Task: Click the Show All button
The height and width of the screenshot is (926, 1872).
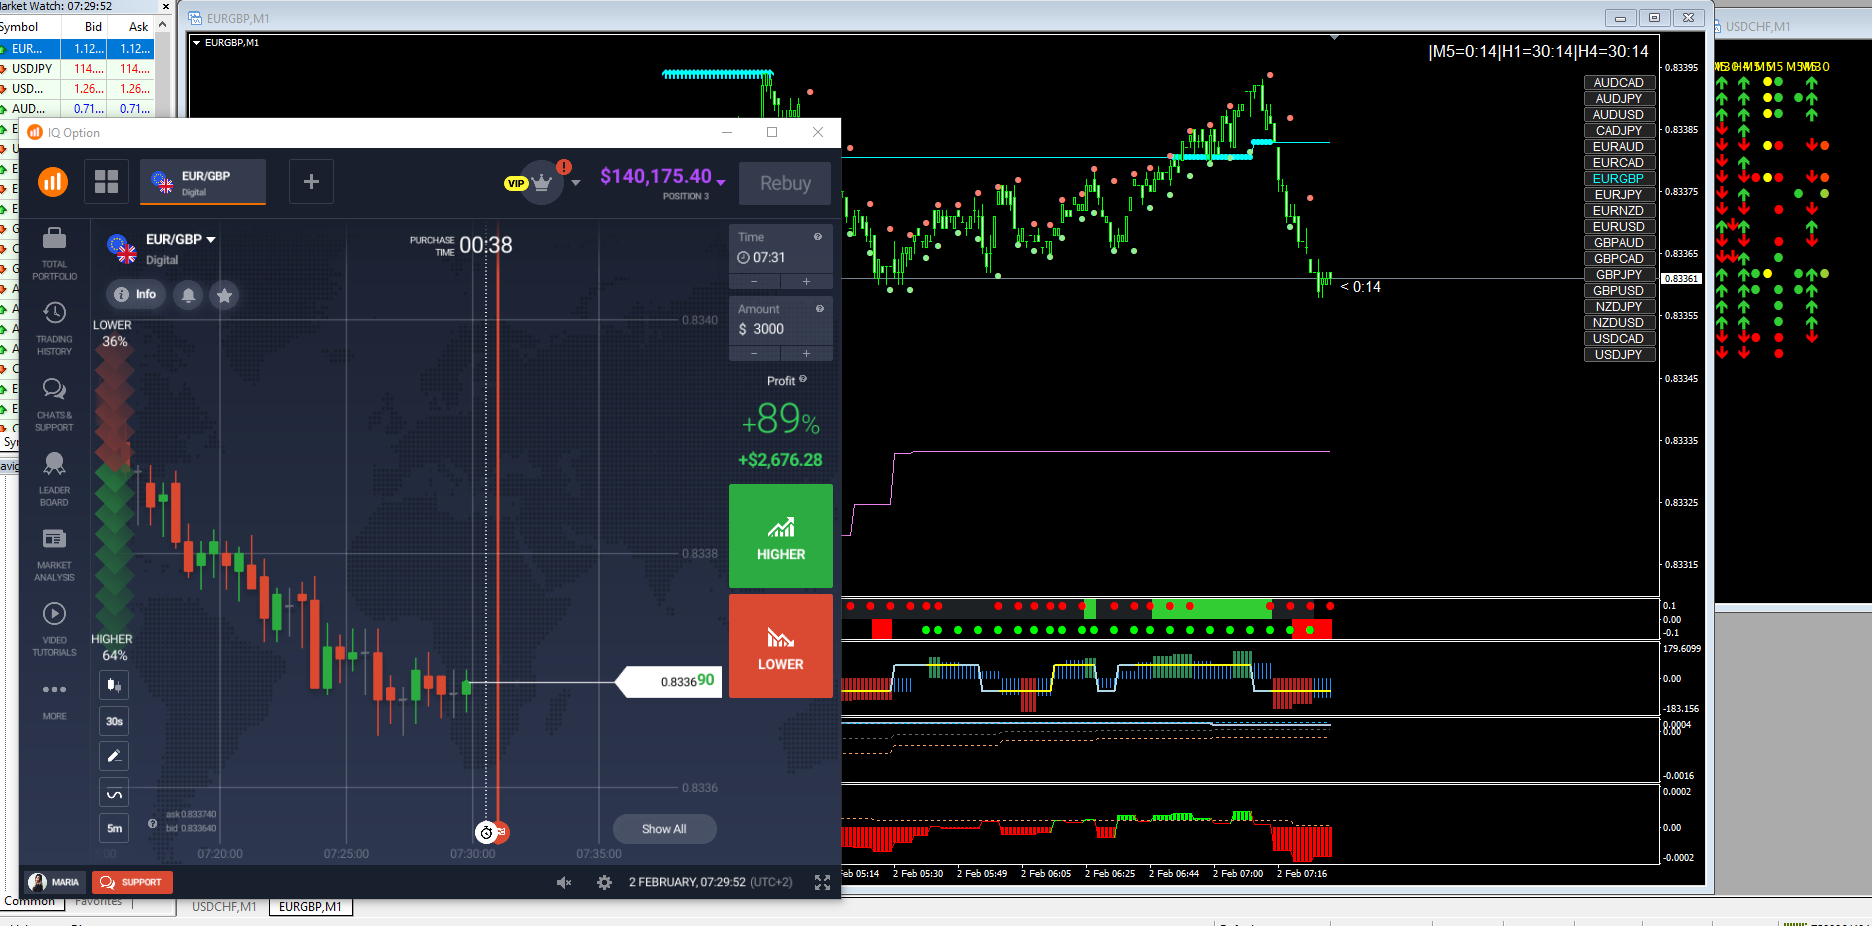Action: [x=664, y=829]
